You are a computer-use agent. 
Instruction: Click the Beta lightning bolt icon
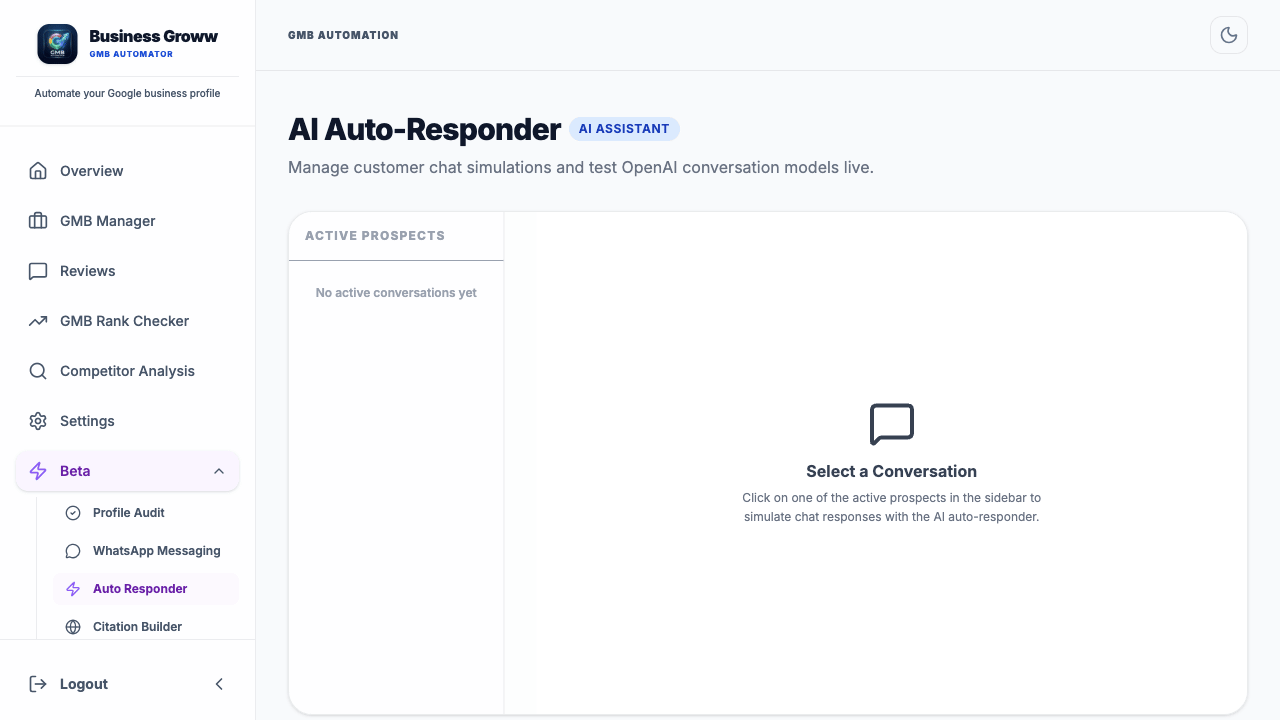click(38, 471)
